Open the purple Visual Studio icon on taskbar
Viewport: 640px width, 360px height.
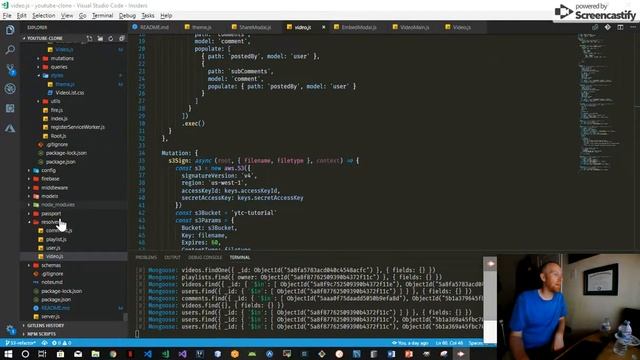(x=182, y=354)
